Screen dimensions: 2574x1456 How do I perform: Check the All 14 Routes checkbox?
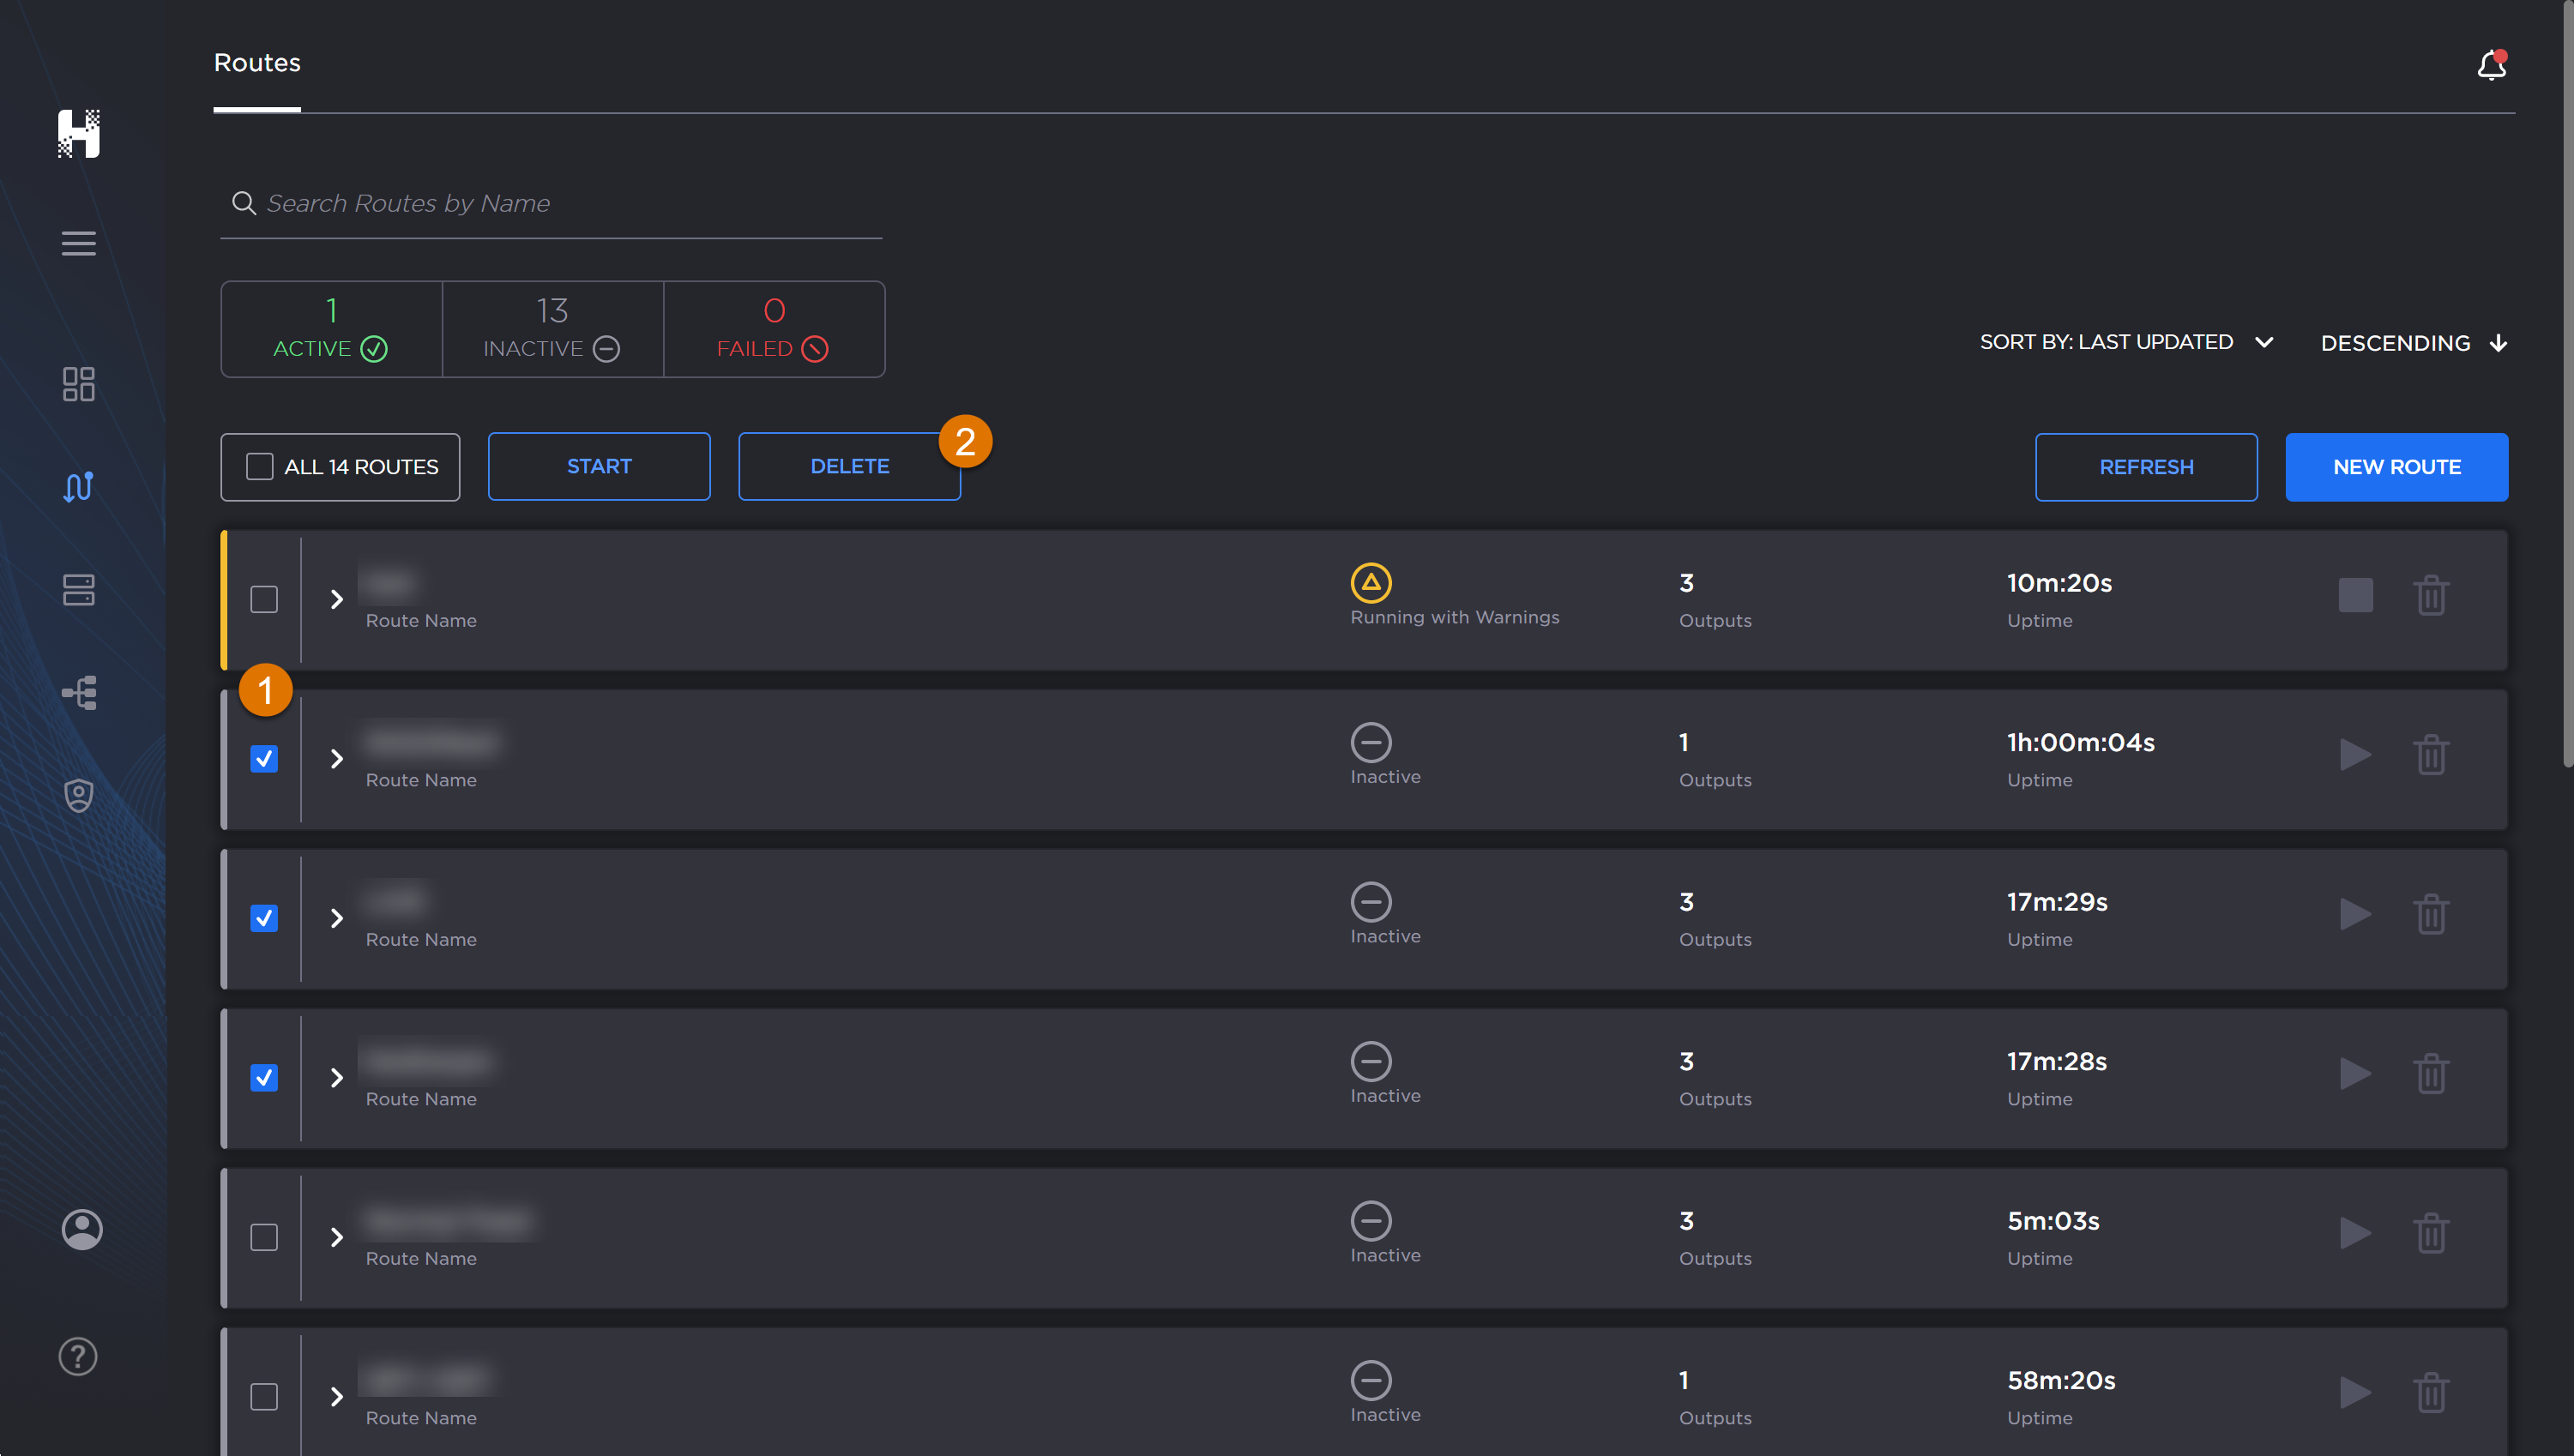point(260,467)
